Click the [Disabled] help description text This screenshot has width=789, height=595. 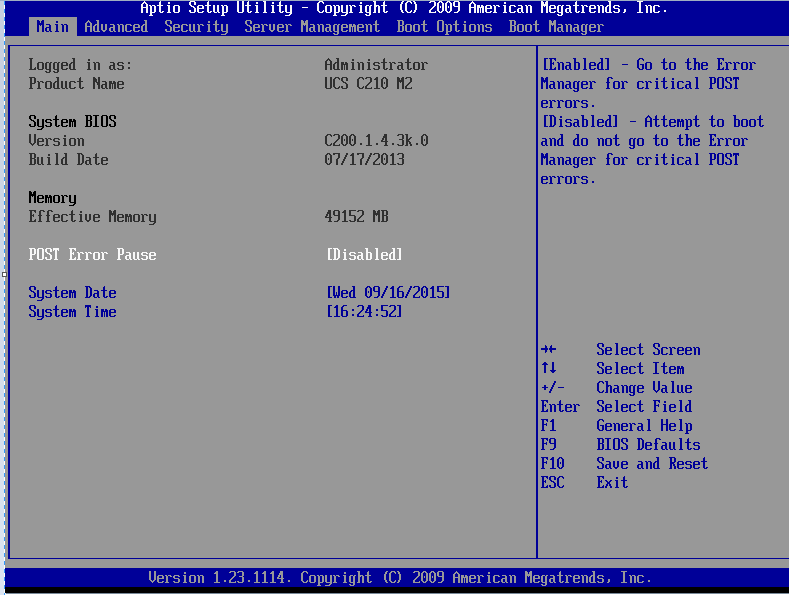coord(652,150)
